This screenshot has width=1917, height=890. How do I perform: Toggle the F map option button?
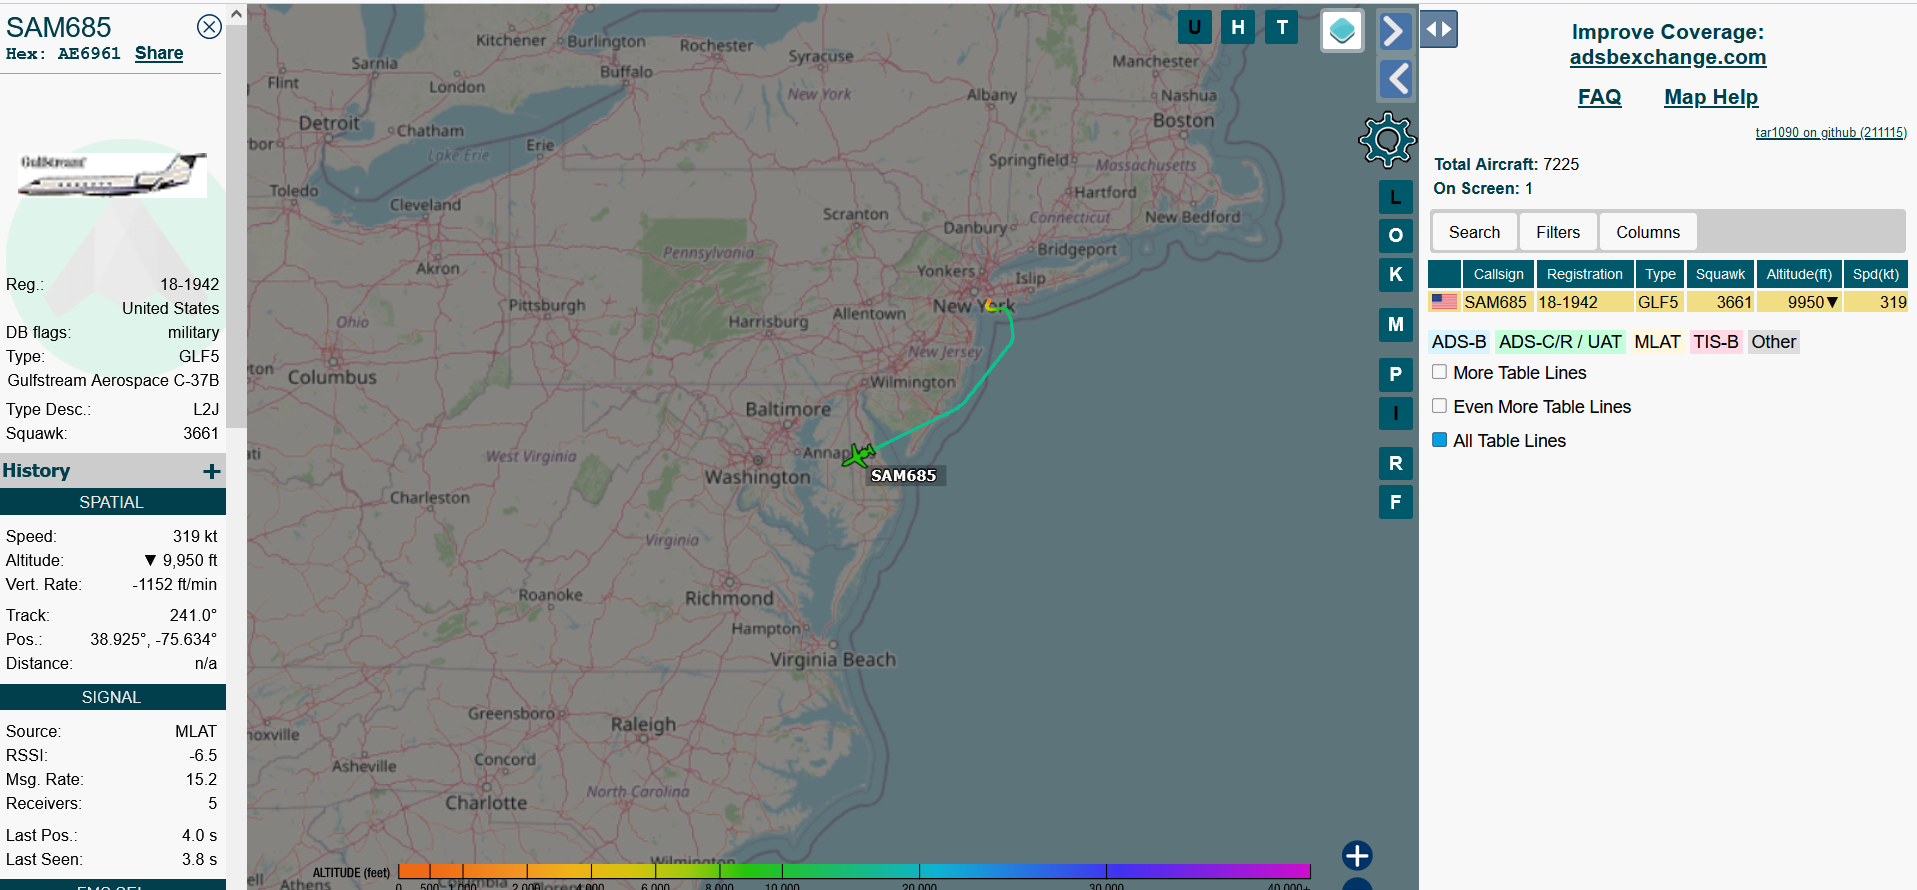(x=1396, y=502)
